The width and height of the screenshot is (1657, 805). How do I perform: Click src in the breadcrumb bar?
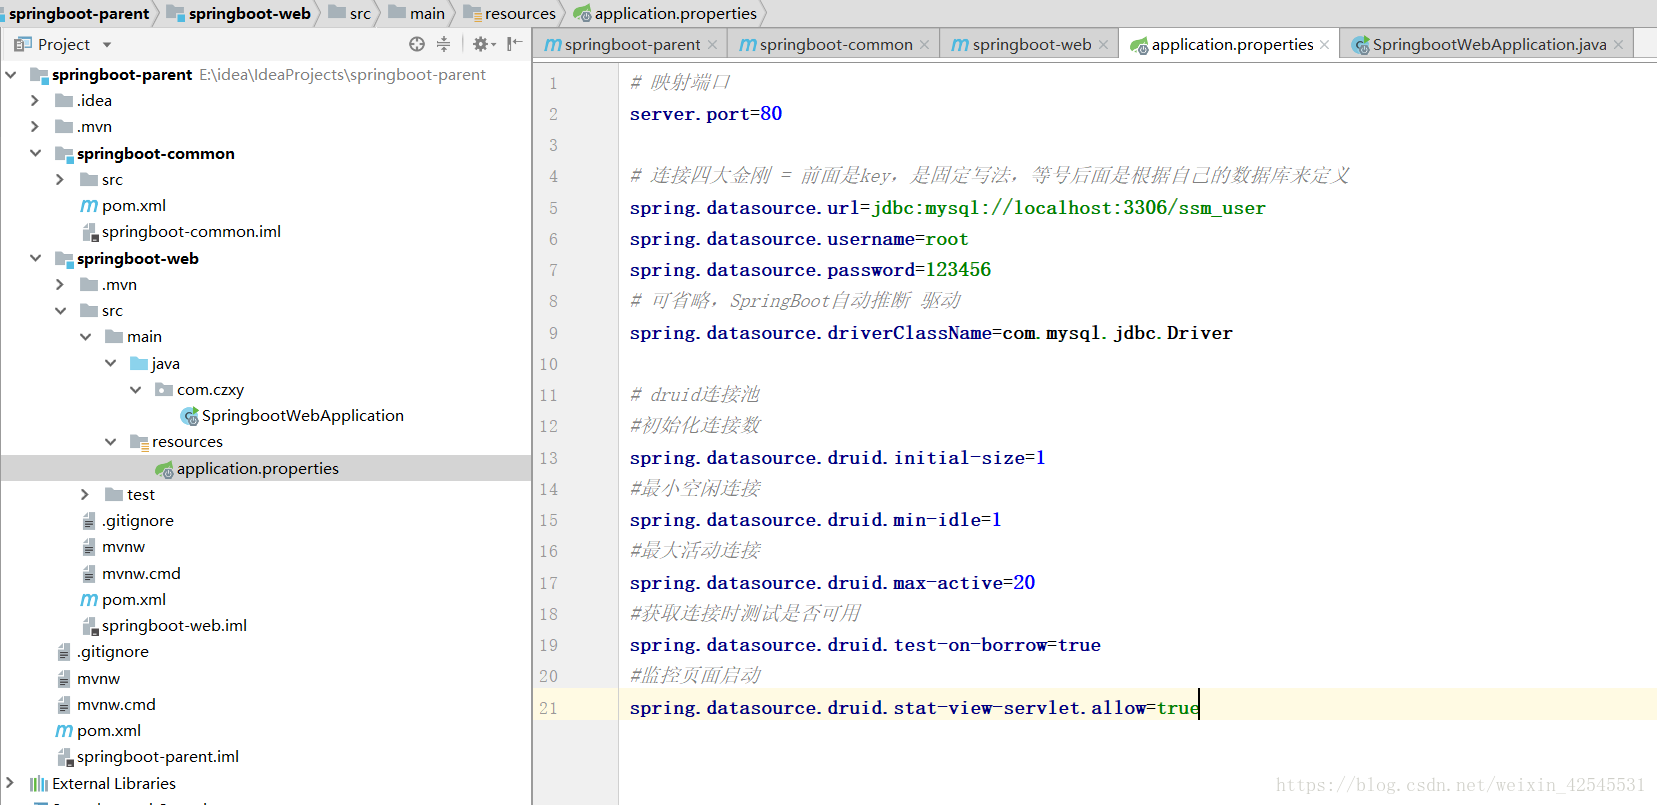click(x=351, y=14)
